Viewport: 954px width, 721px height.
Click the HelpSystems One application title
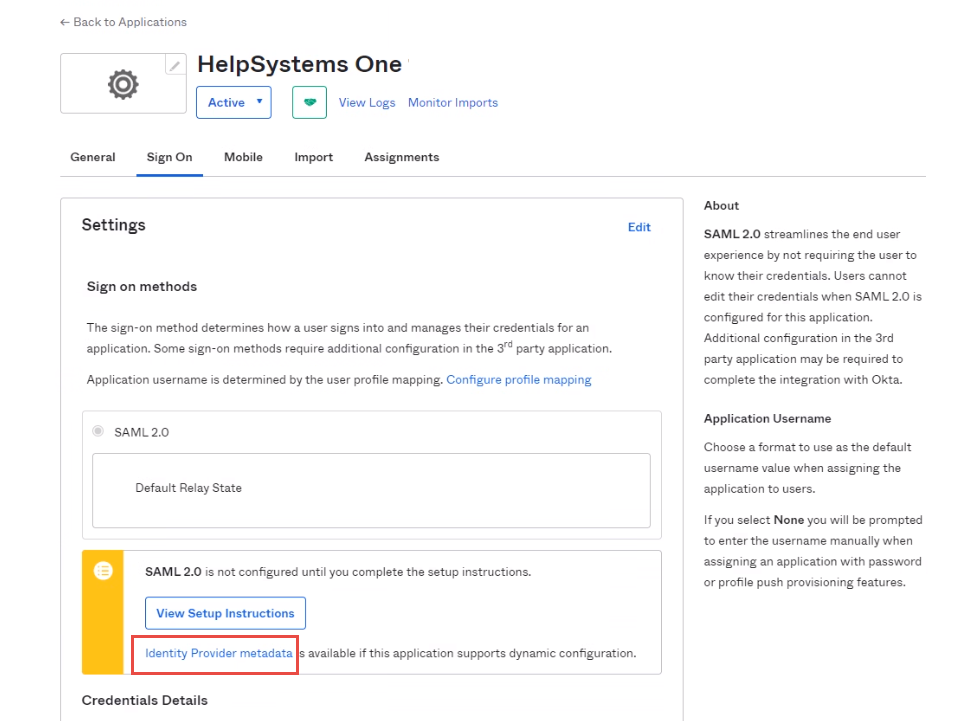pos(299,64)
